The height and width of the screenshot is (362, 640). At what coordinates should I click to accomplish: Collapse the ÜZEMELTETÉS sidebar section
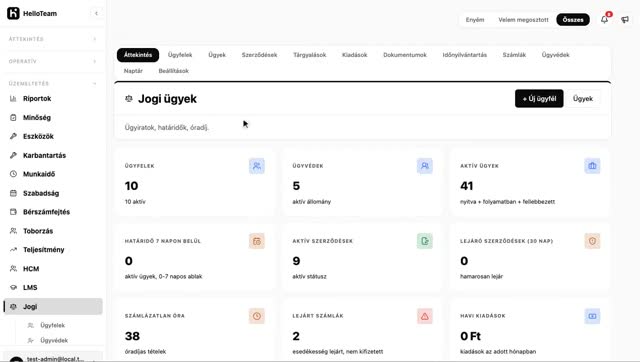coord(53,83)
